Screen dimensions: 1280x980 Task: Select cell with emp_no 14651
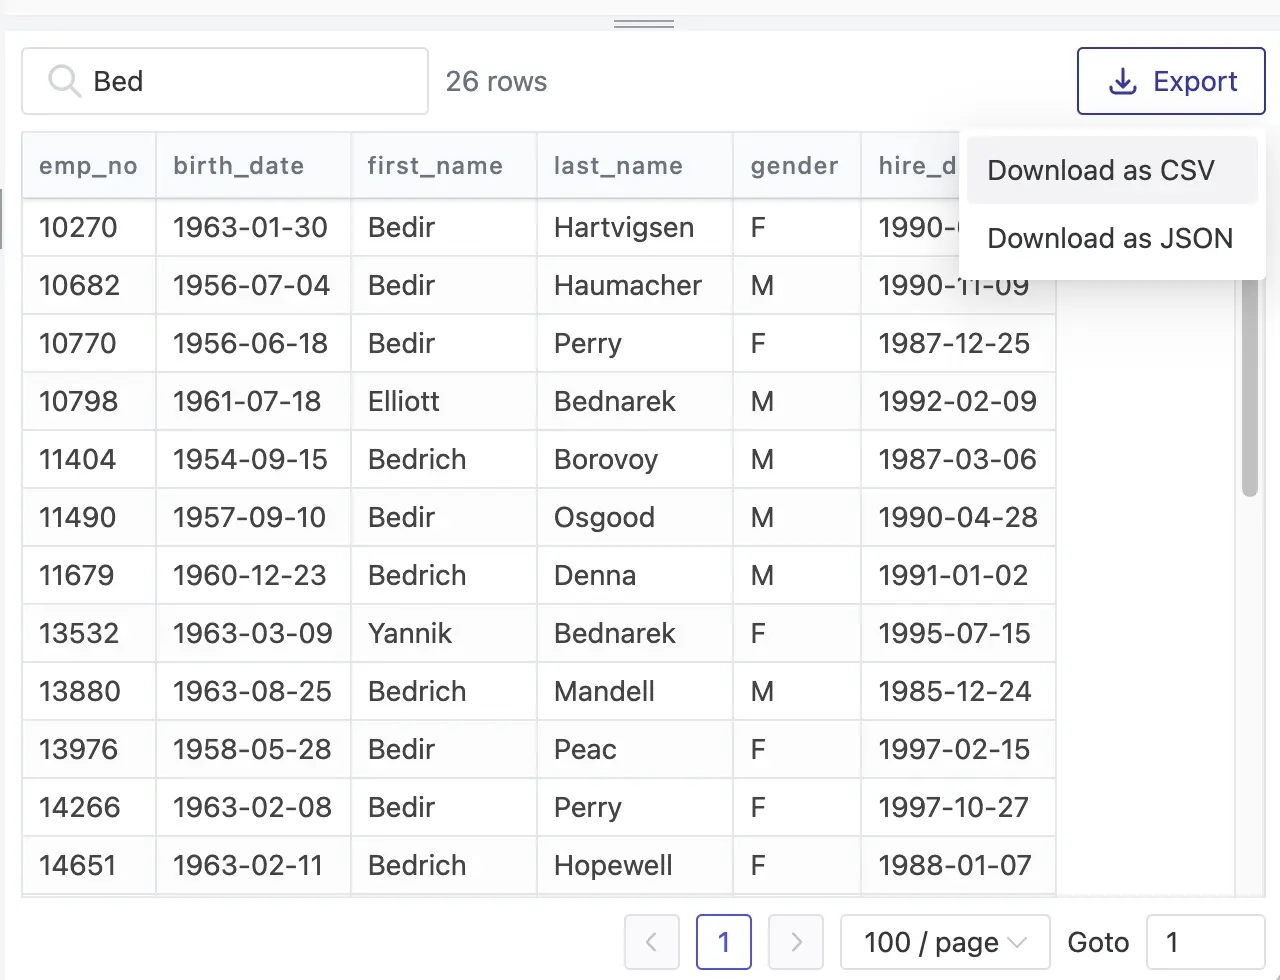pos(89,865)
